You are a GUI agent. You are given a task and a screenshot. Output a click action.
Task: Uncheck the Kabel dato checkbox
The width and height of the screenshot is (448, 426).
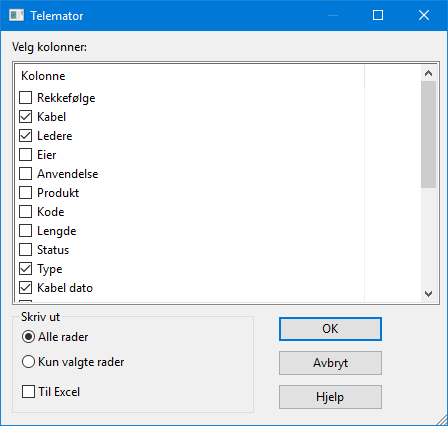click(x=26, y=288)
